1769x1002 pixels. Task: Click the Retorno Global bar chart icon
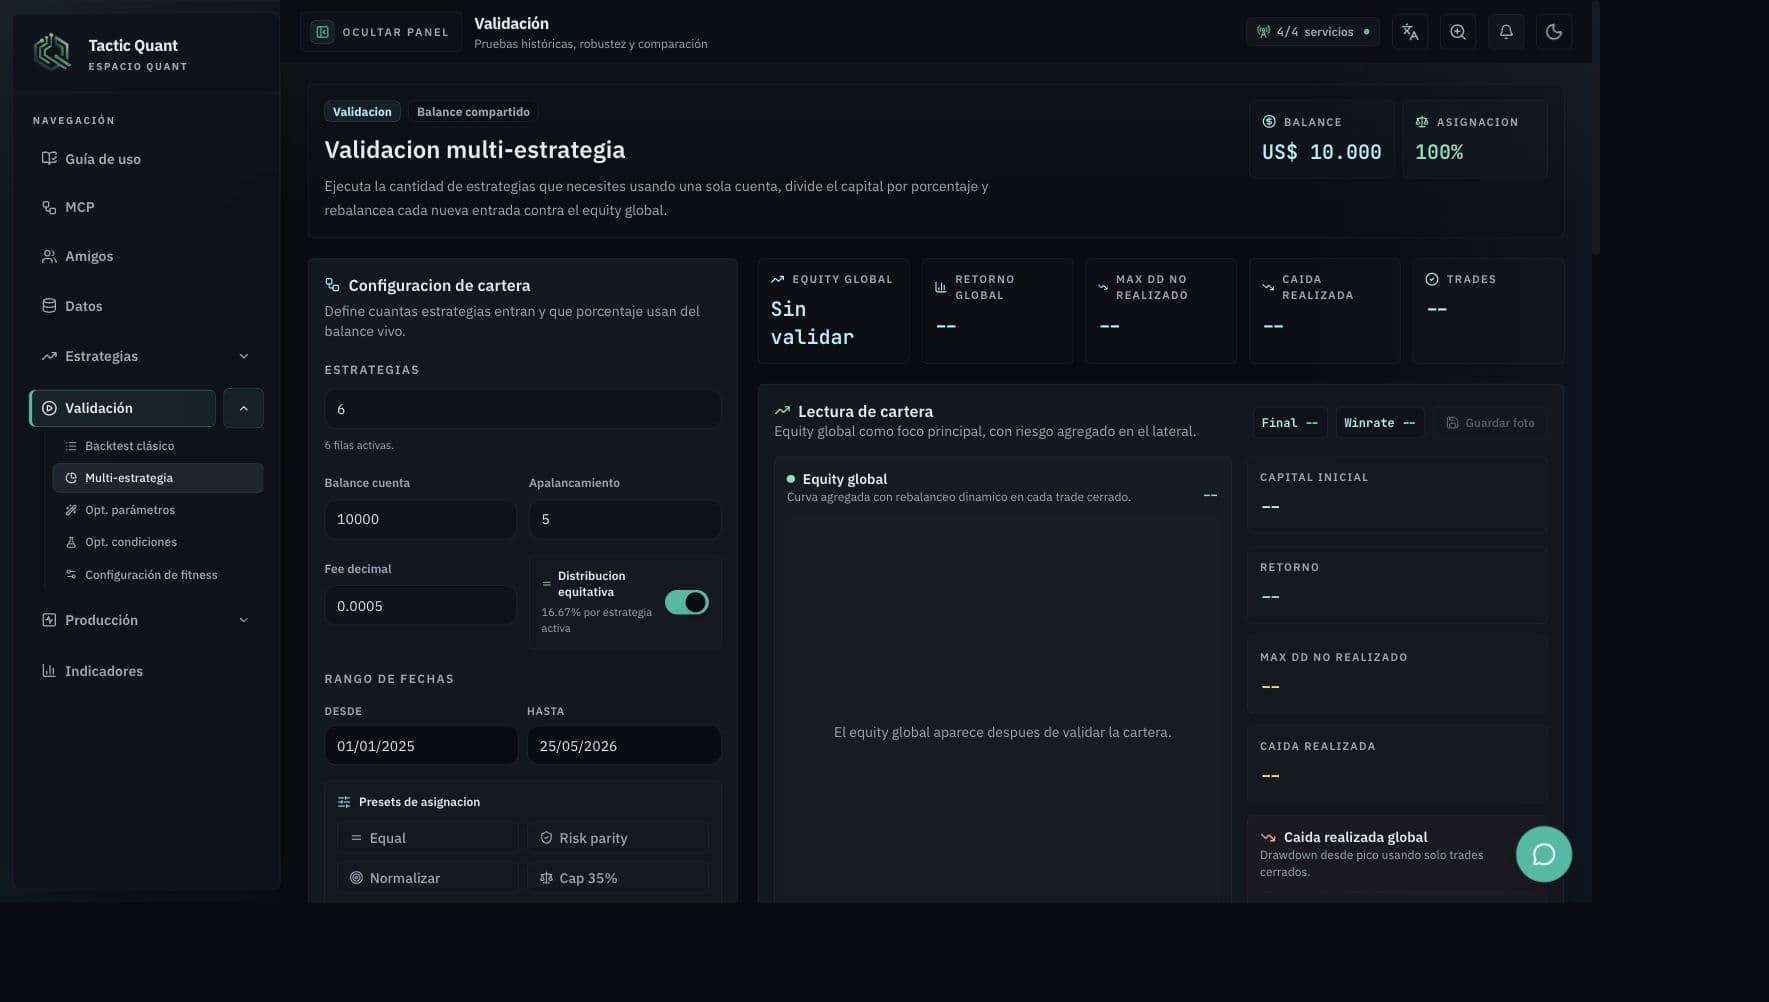coord(941,287)
